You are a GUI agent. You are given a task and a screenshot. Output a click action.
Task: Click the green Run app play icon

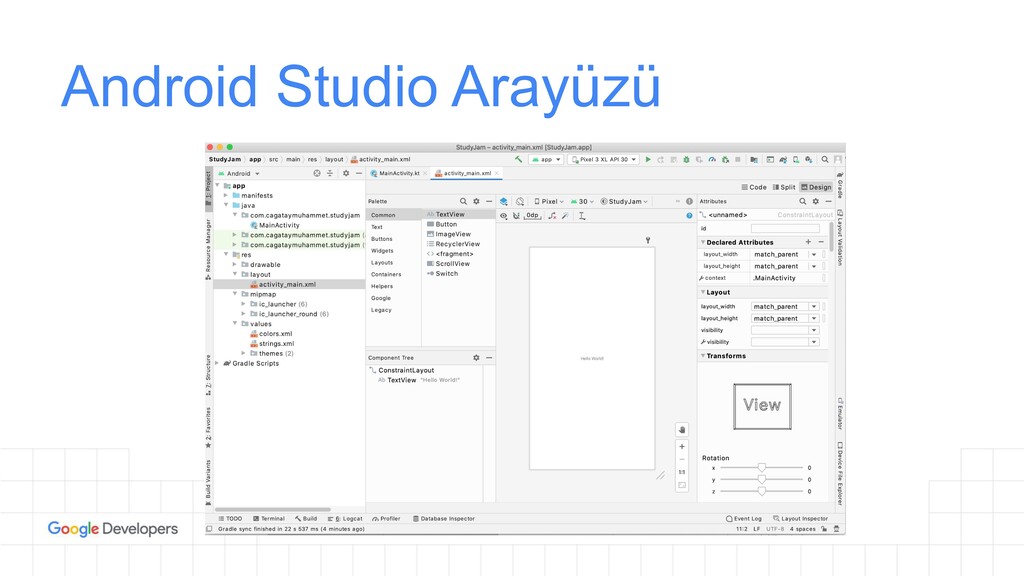click(648, 159)
